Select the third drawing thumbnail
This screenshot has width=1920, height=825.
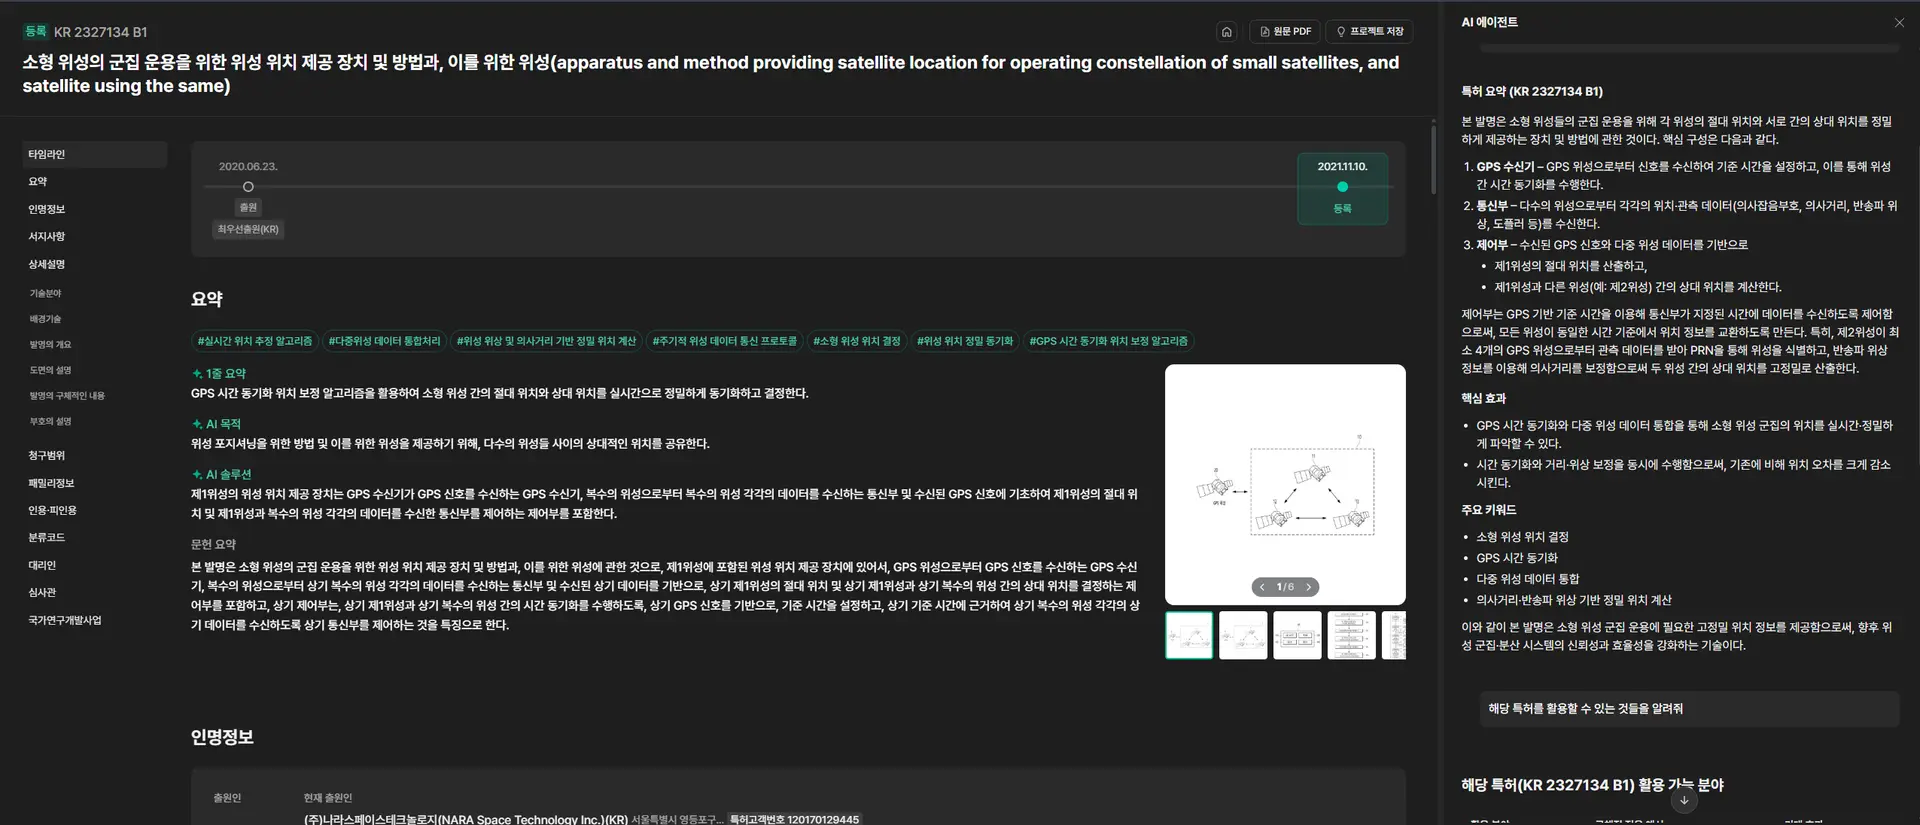(1297, 635)
